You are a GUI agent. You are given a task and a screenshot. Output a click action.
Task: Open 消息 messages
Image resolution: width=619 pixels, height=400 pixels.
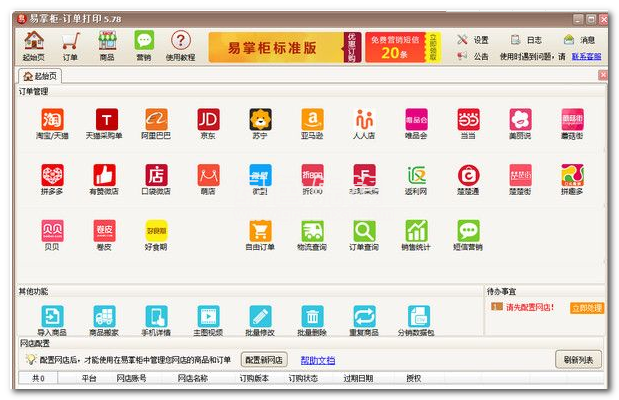tap(579, 40)
